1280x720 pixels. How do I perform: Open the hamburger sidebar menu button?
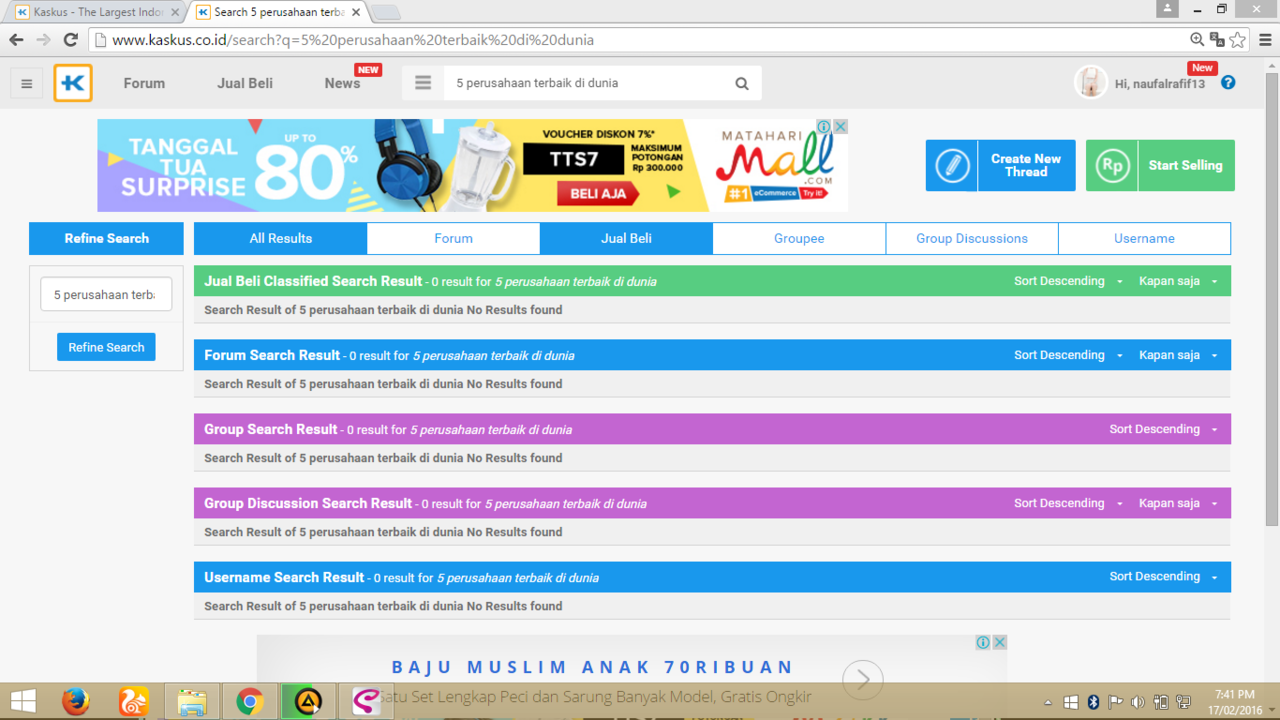tap(27, 84)
